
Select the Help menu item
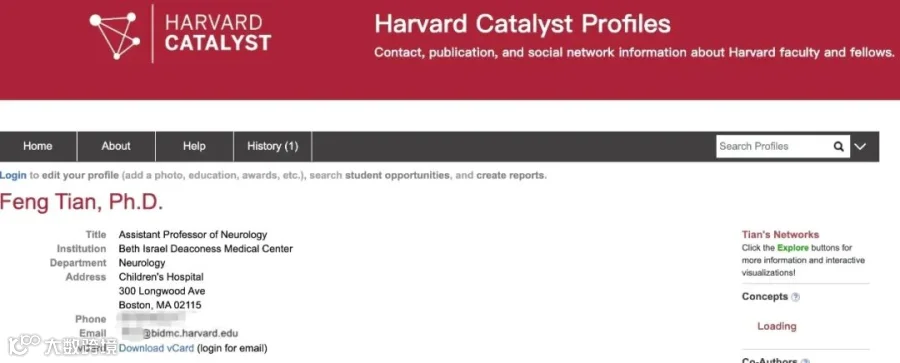coord(194,146)
